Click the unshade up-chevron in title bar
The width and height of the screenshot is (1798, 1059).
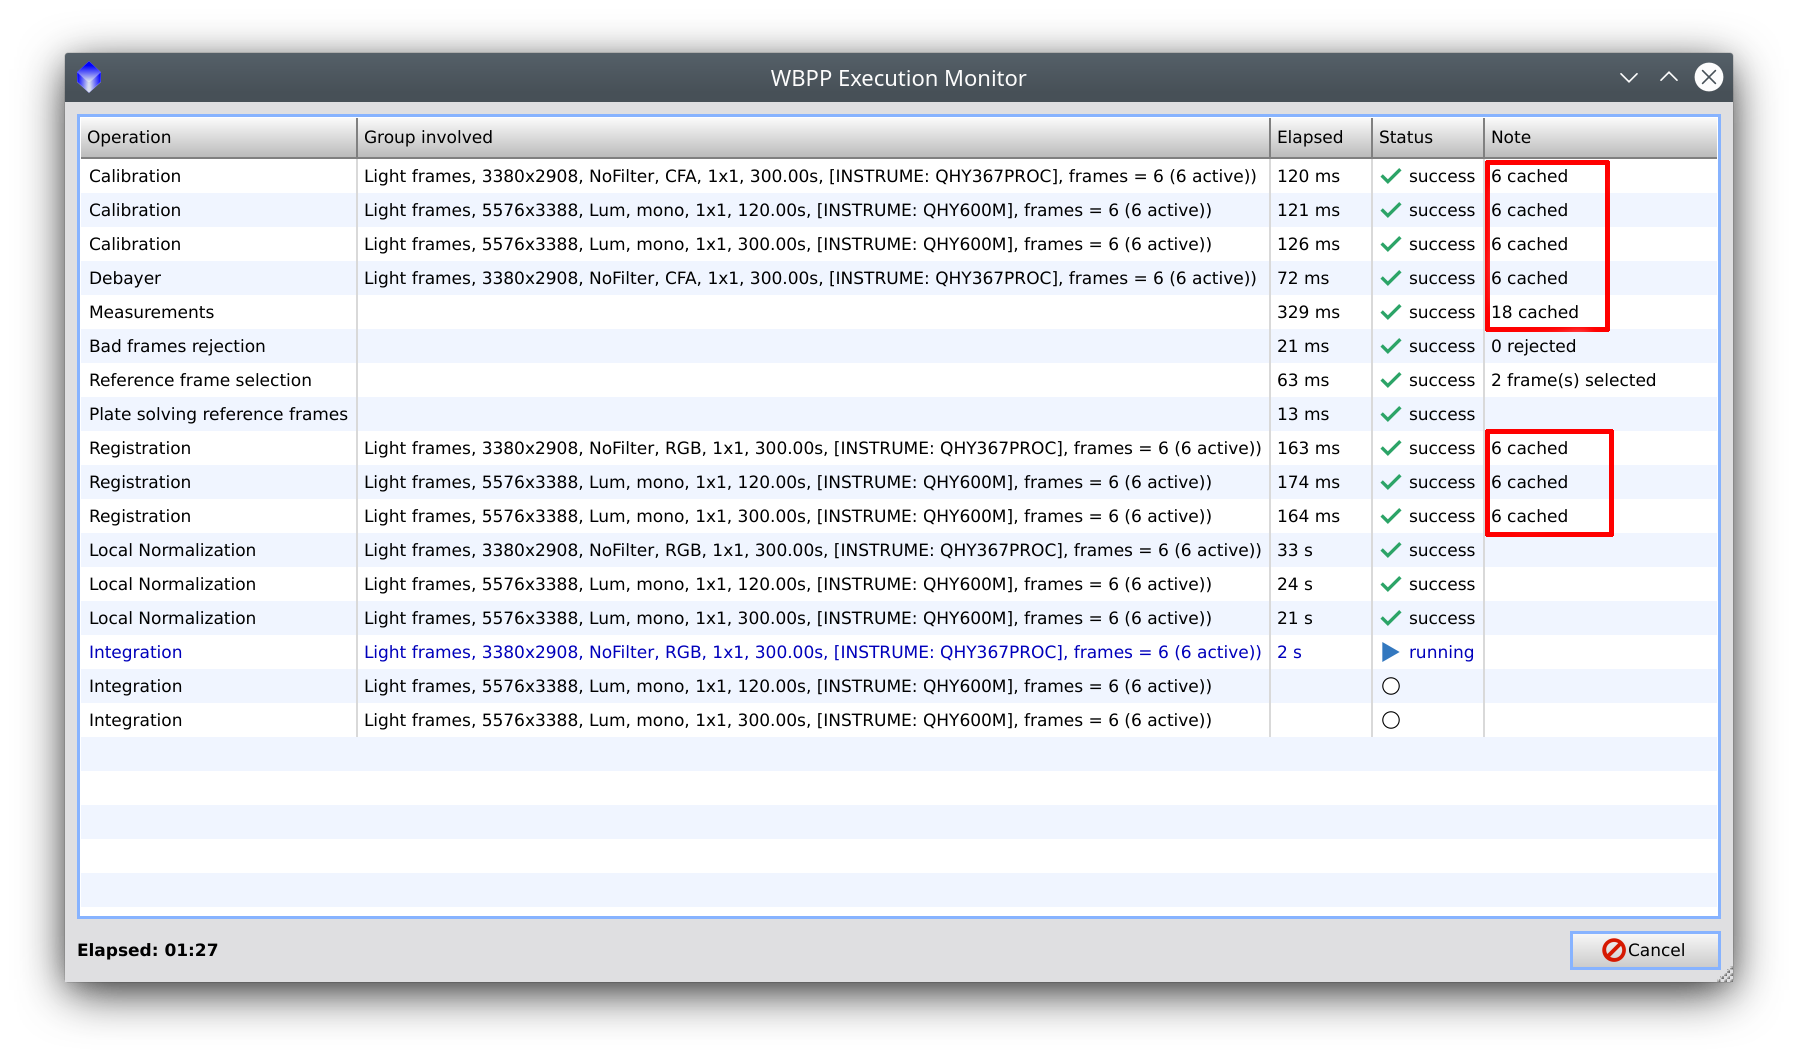[1669, 77]
